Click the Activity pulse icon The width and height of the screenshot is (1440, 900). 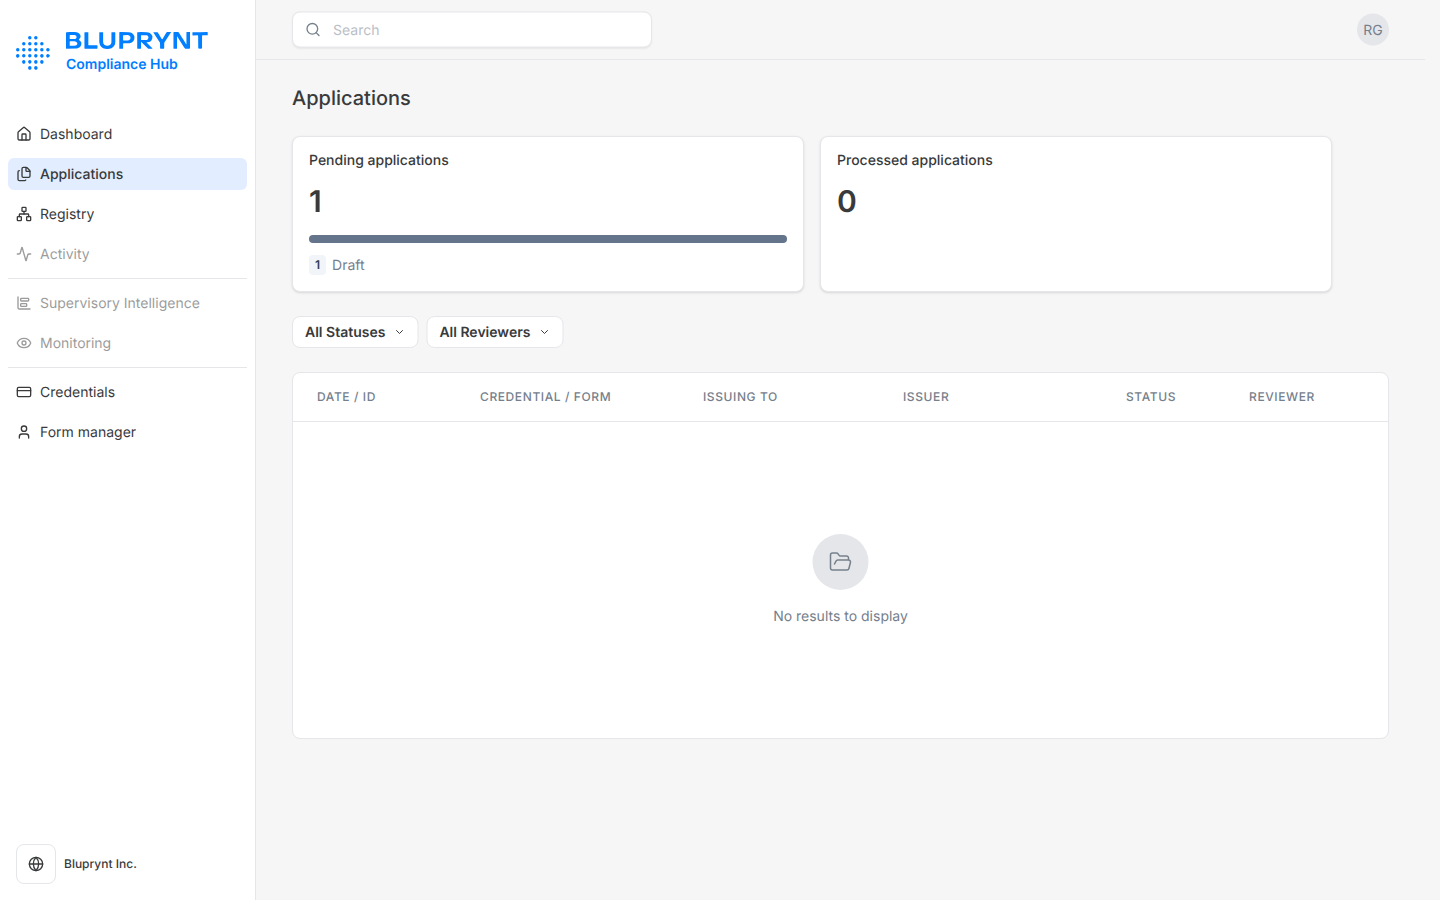[x=24, y=254]
